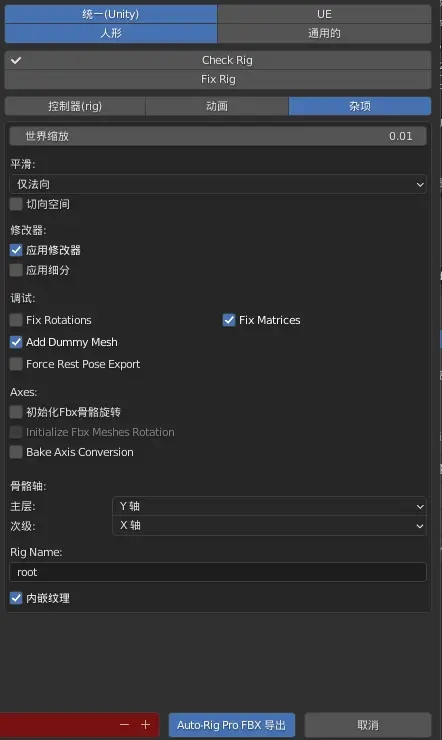Enable Bake Axis Conversion checkbox
The width and height of the screenshot is (442, 740).
[16, 452]
